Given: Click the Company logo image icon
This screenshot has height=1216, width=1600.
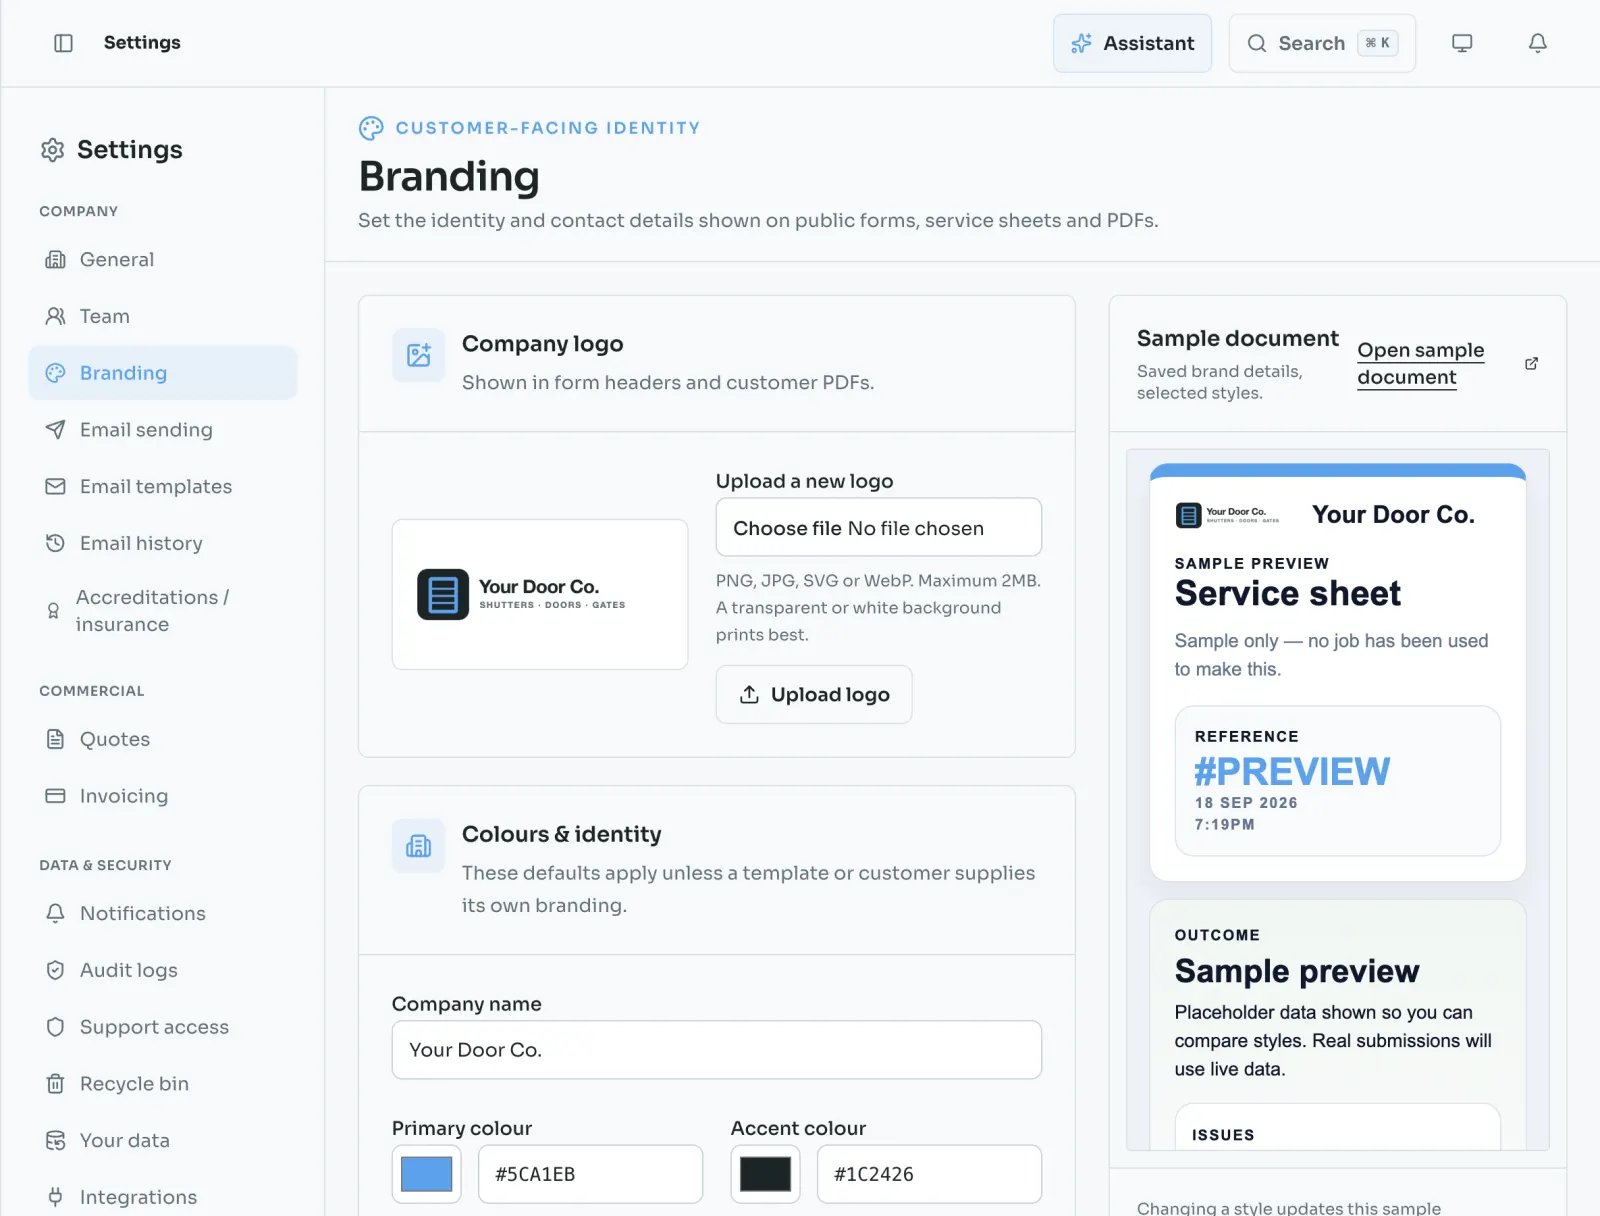Looking at the screenshot, I should [418, 355].
